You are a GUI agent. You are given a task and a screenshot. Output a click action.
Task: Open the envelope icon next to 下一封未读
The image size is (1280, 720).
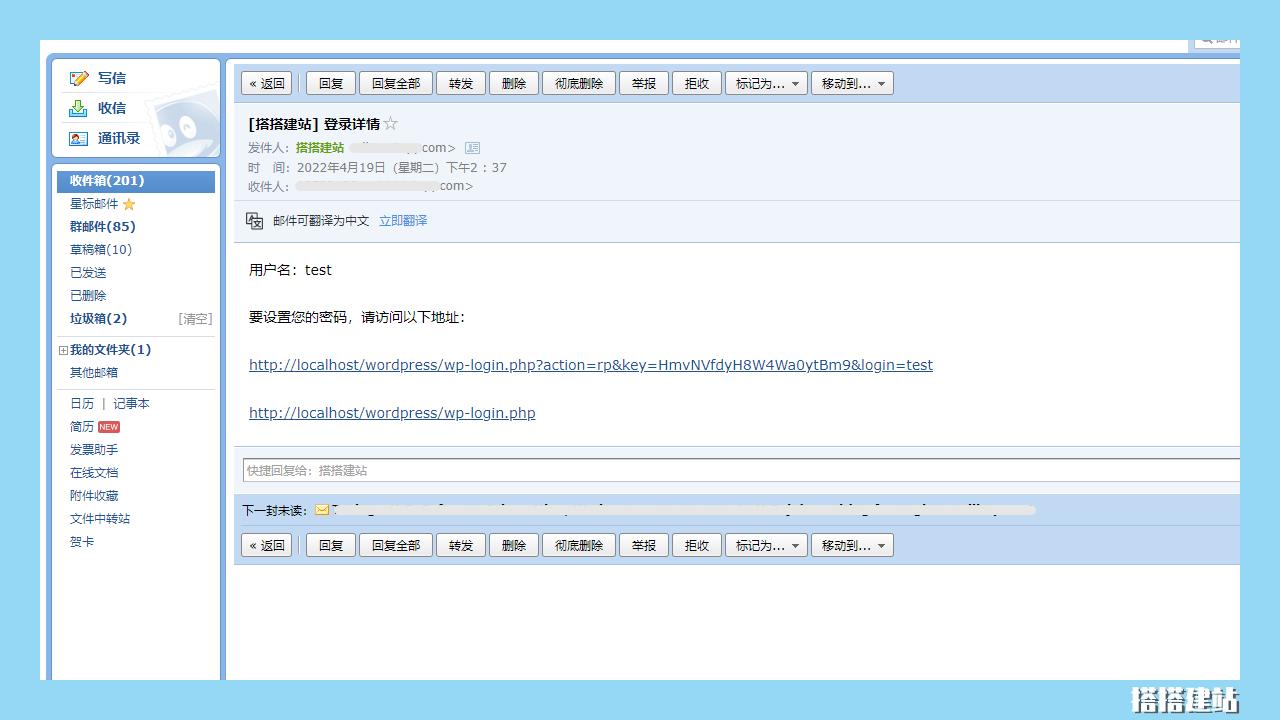point(321,509)
